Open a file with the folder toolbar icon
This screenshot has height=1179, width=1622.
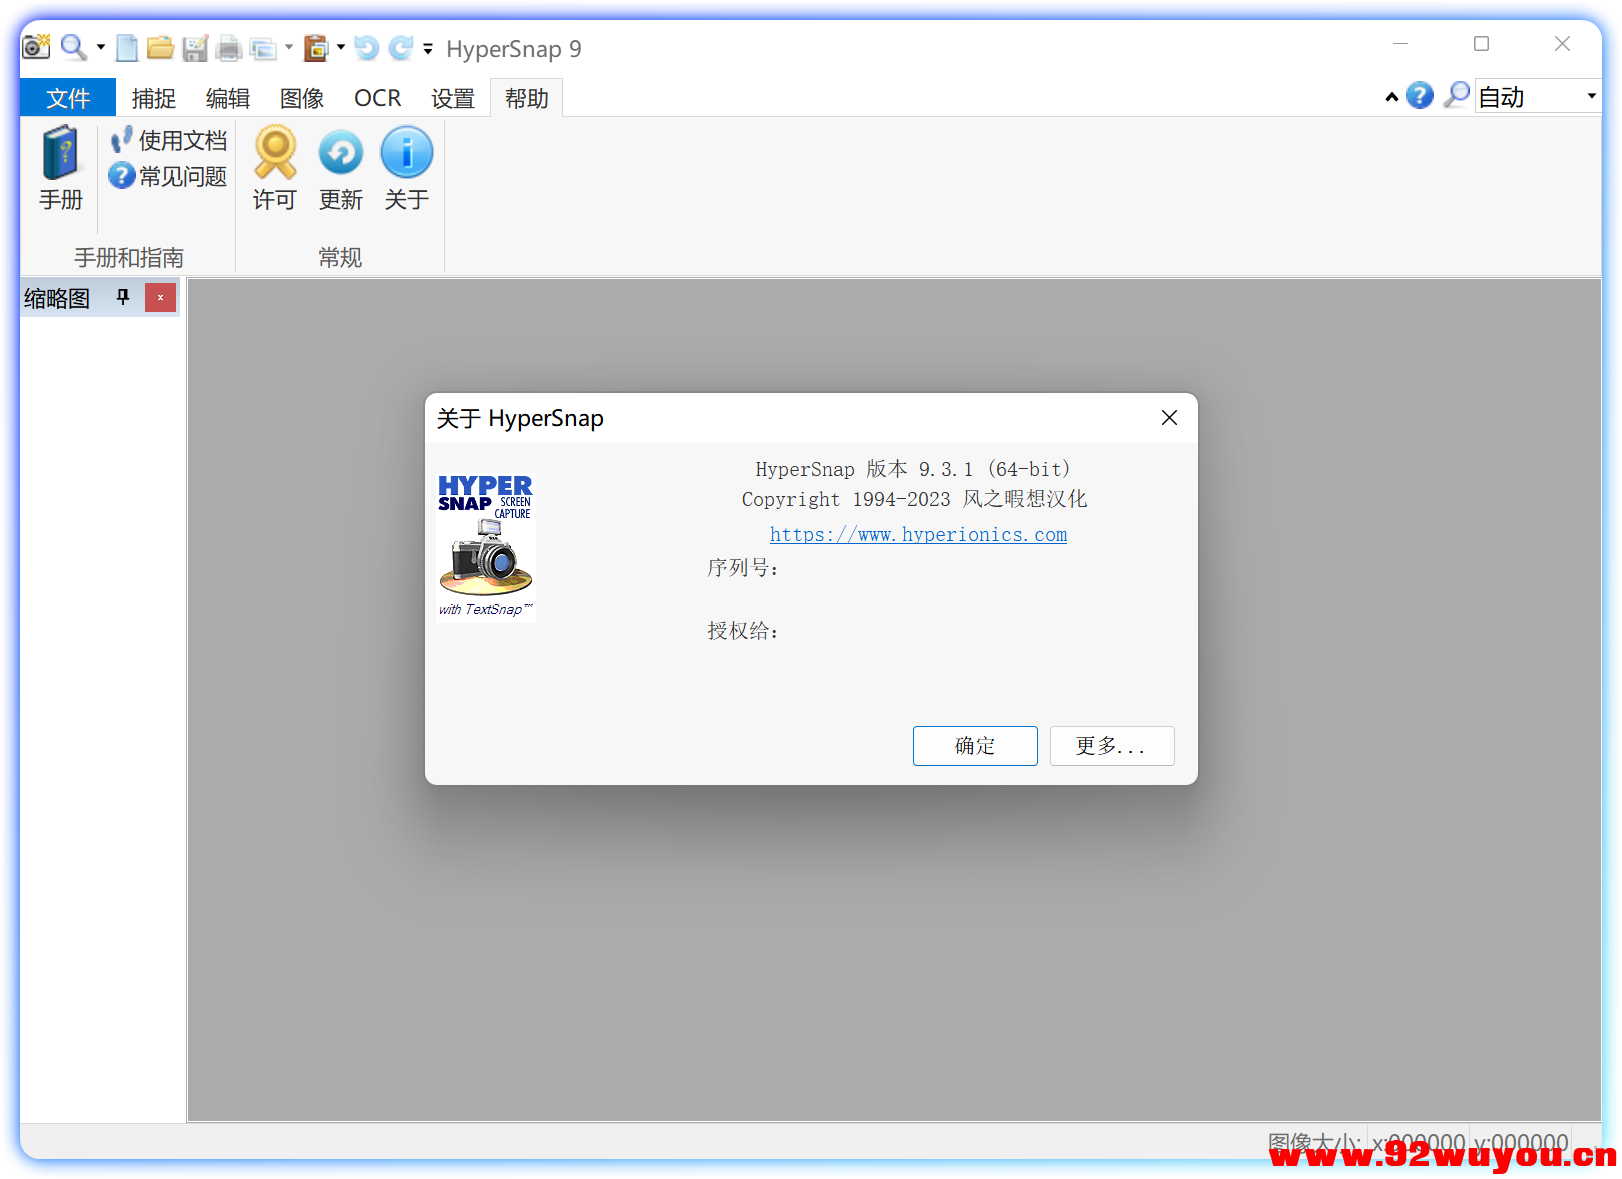coord(161,47)
